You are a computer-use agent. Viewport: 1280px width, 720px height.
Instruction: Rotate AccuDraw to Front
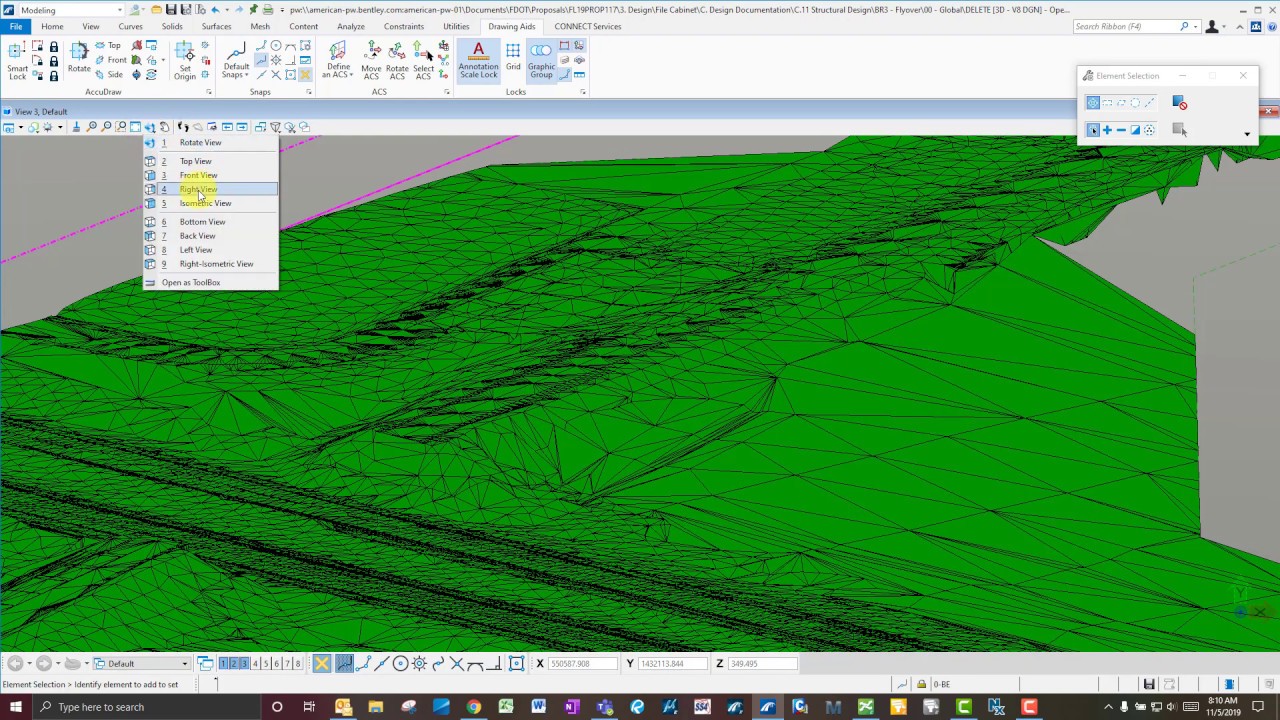111,60
